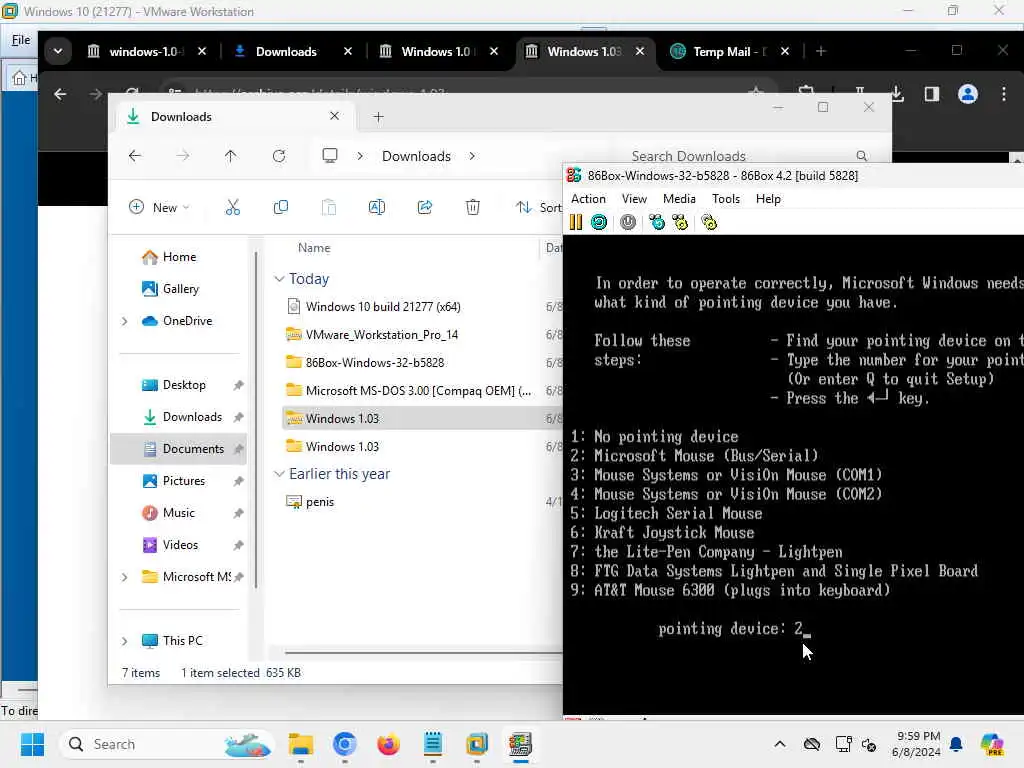
Task: Send Ctrl+Alt+Esc via 86Box toolbar
Action: (680, 222)
